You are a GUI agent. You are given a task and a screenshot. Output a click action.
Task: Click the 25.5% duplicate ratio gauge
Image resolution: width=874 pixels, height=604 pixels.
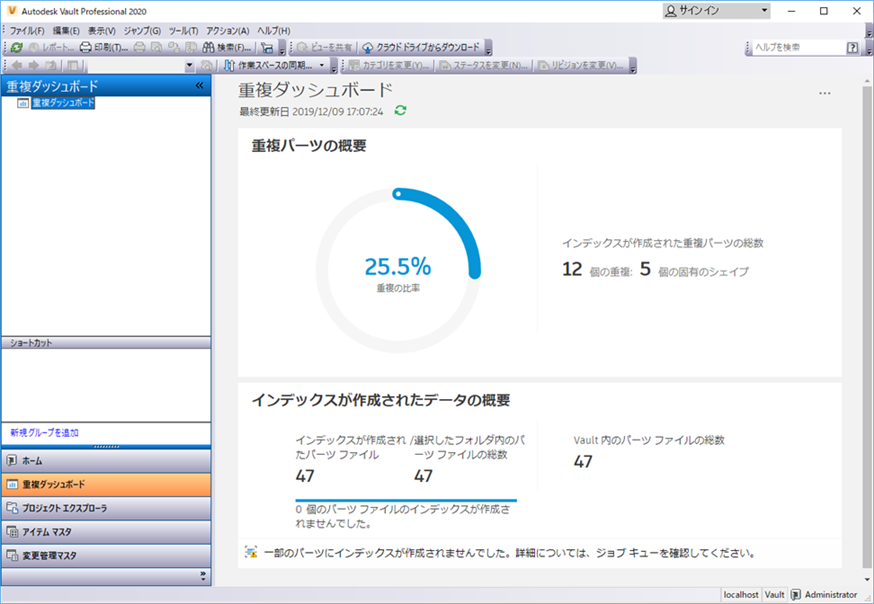point(398,270)
